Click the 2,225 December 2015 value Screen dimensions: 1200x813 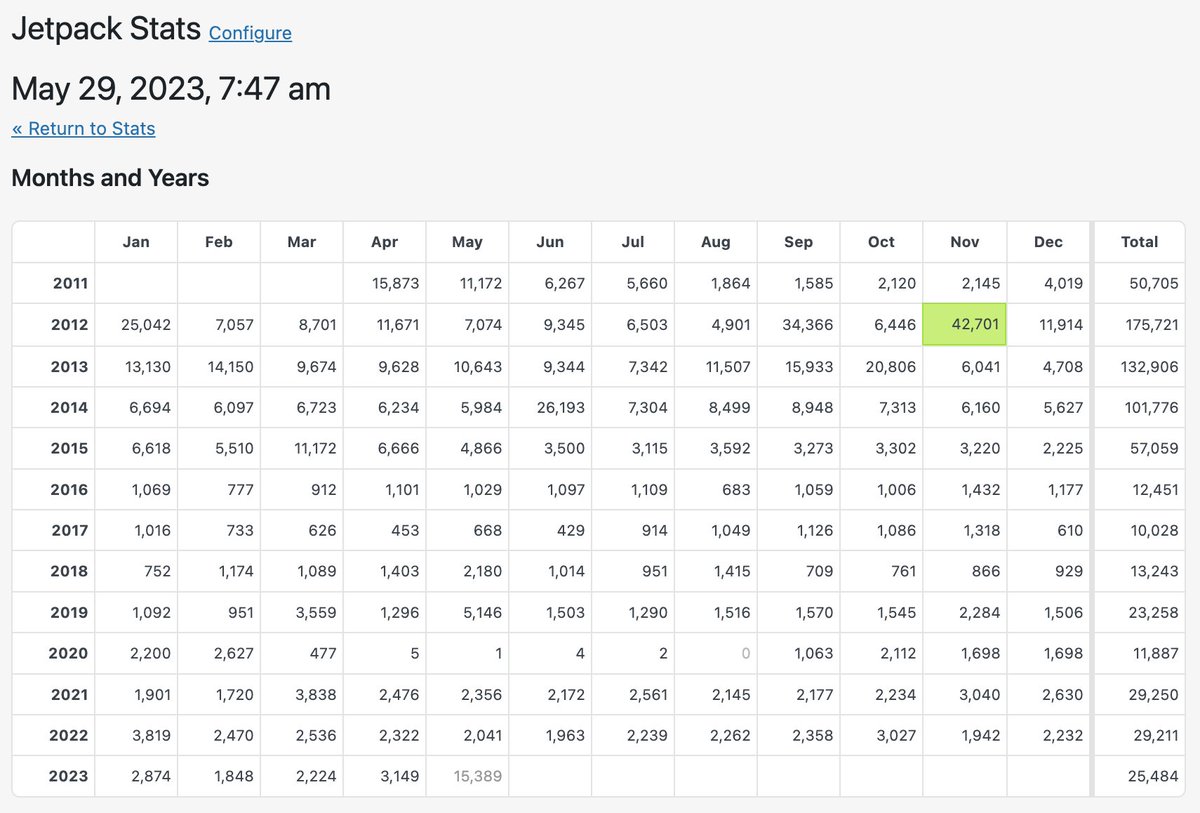pyautogui.click(x=1062, y=449)
